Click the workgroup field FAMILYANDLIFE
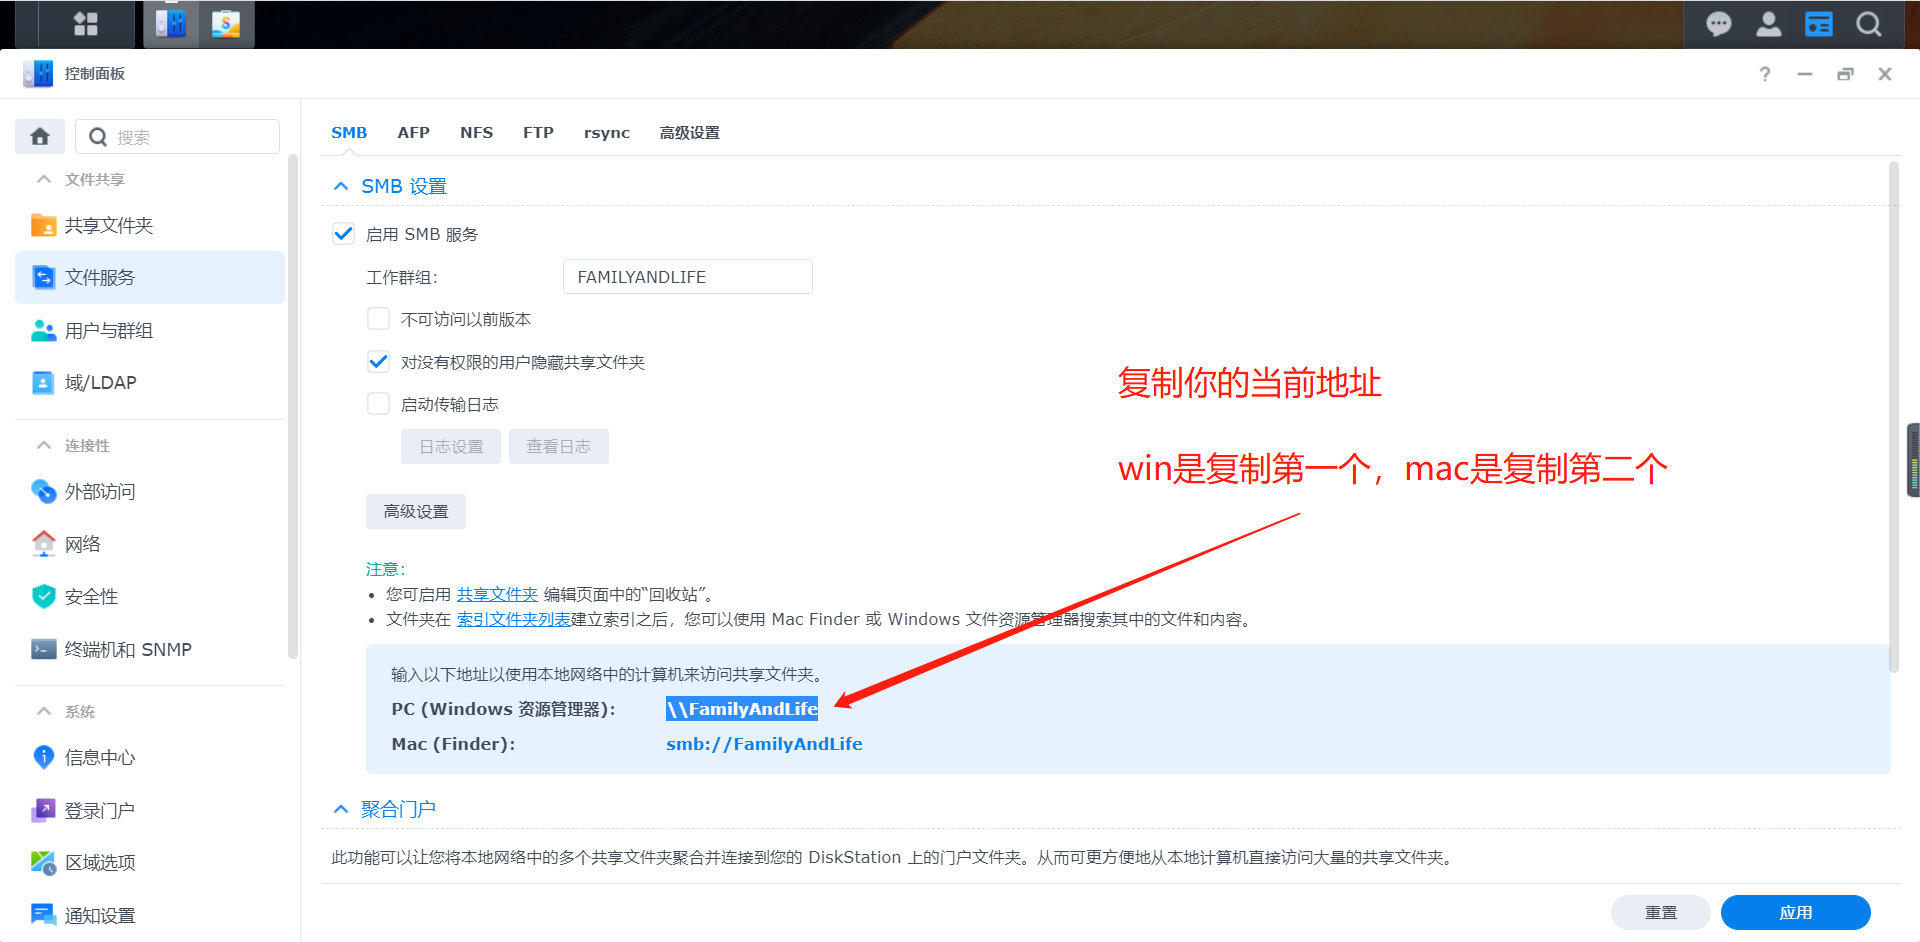Image resolution: width=1920 pixels, height=942 pixels. (688, 277)
